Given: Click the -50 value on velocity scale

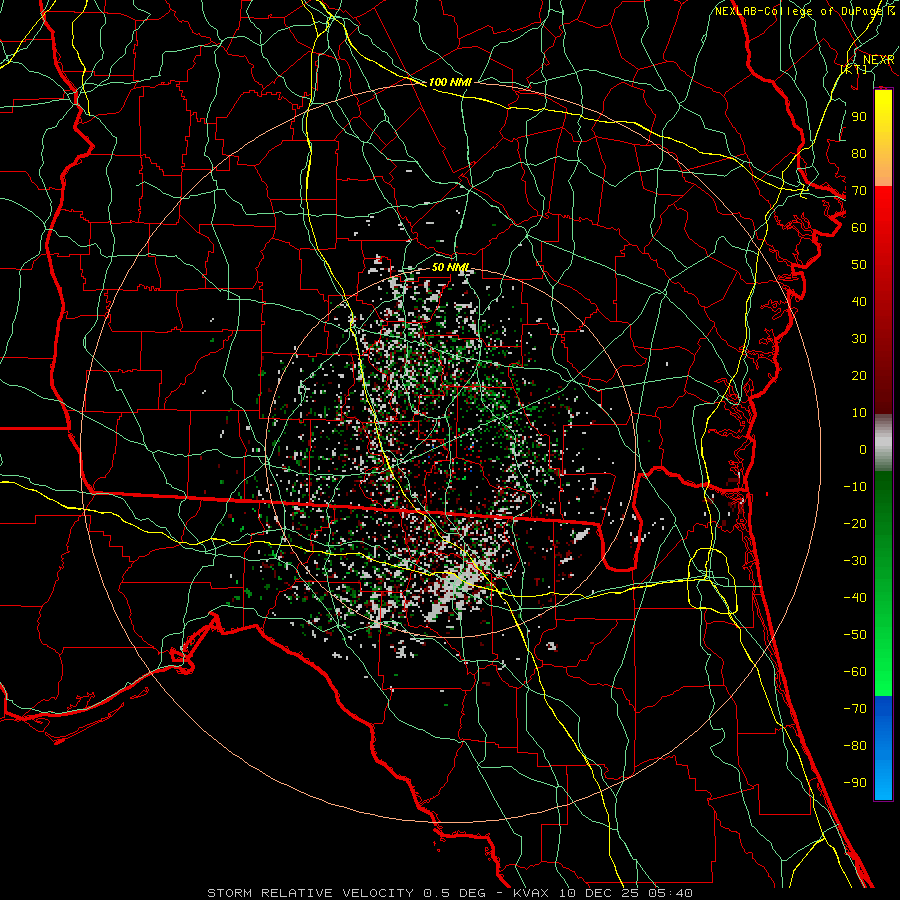Looking at the screenshot, I should pyautogui.click(x=855, y=635).
